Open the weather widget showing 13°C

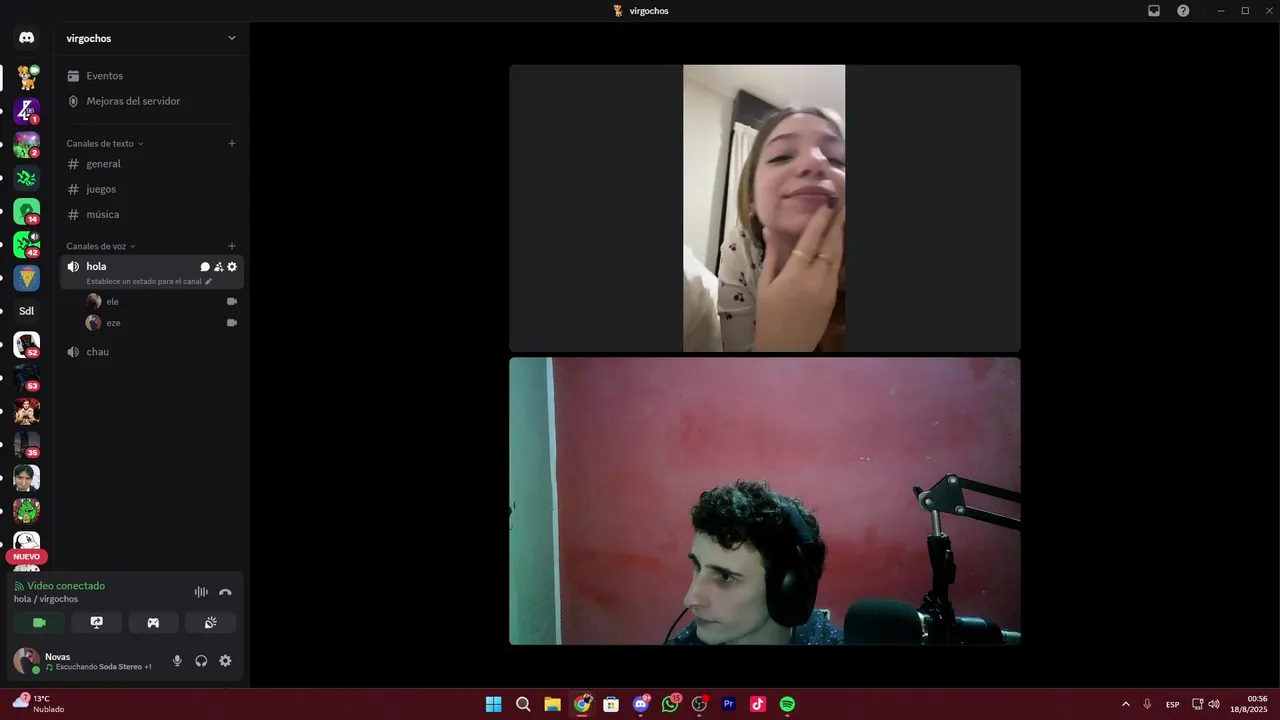pyautogui.click(x=39, y=704)
